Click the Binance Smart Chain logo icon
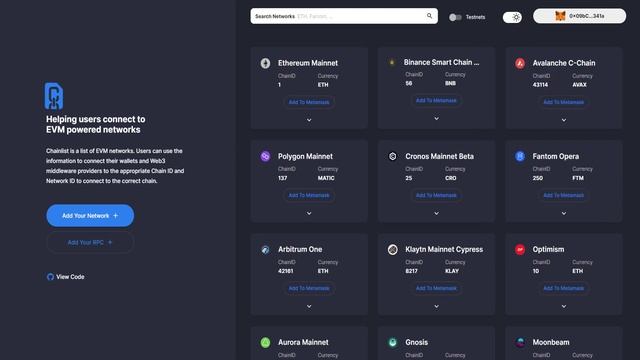 [392, 62]
